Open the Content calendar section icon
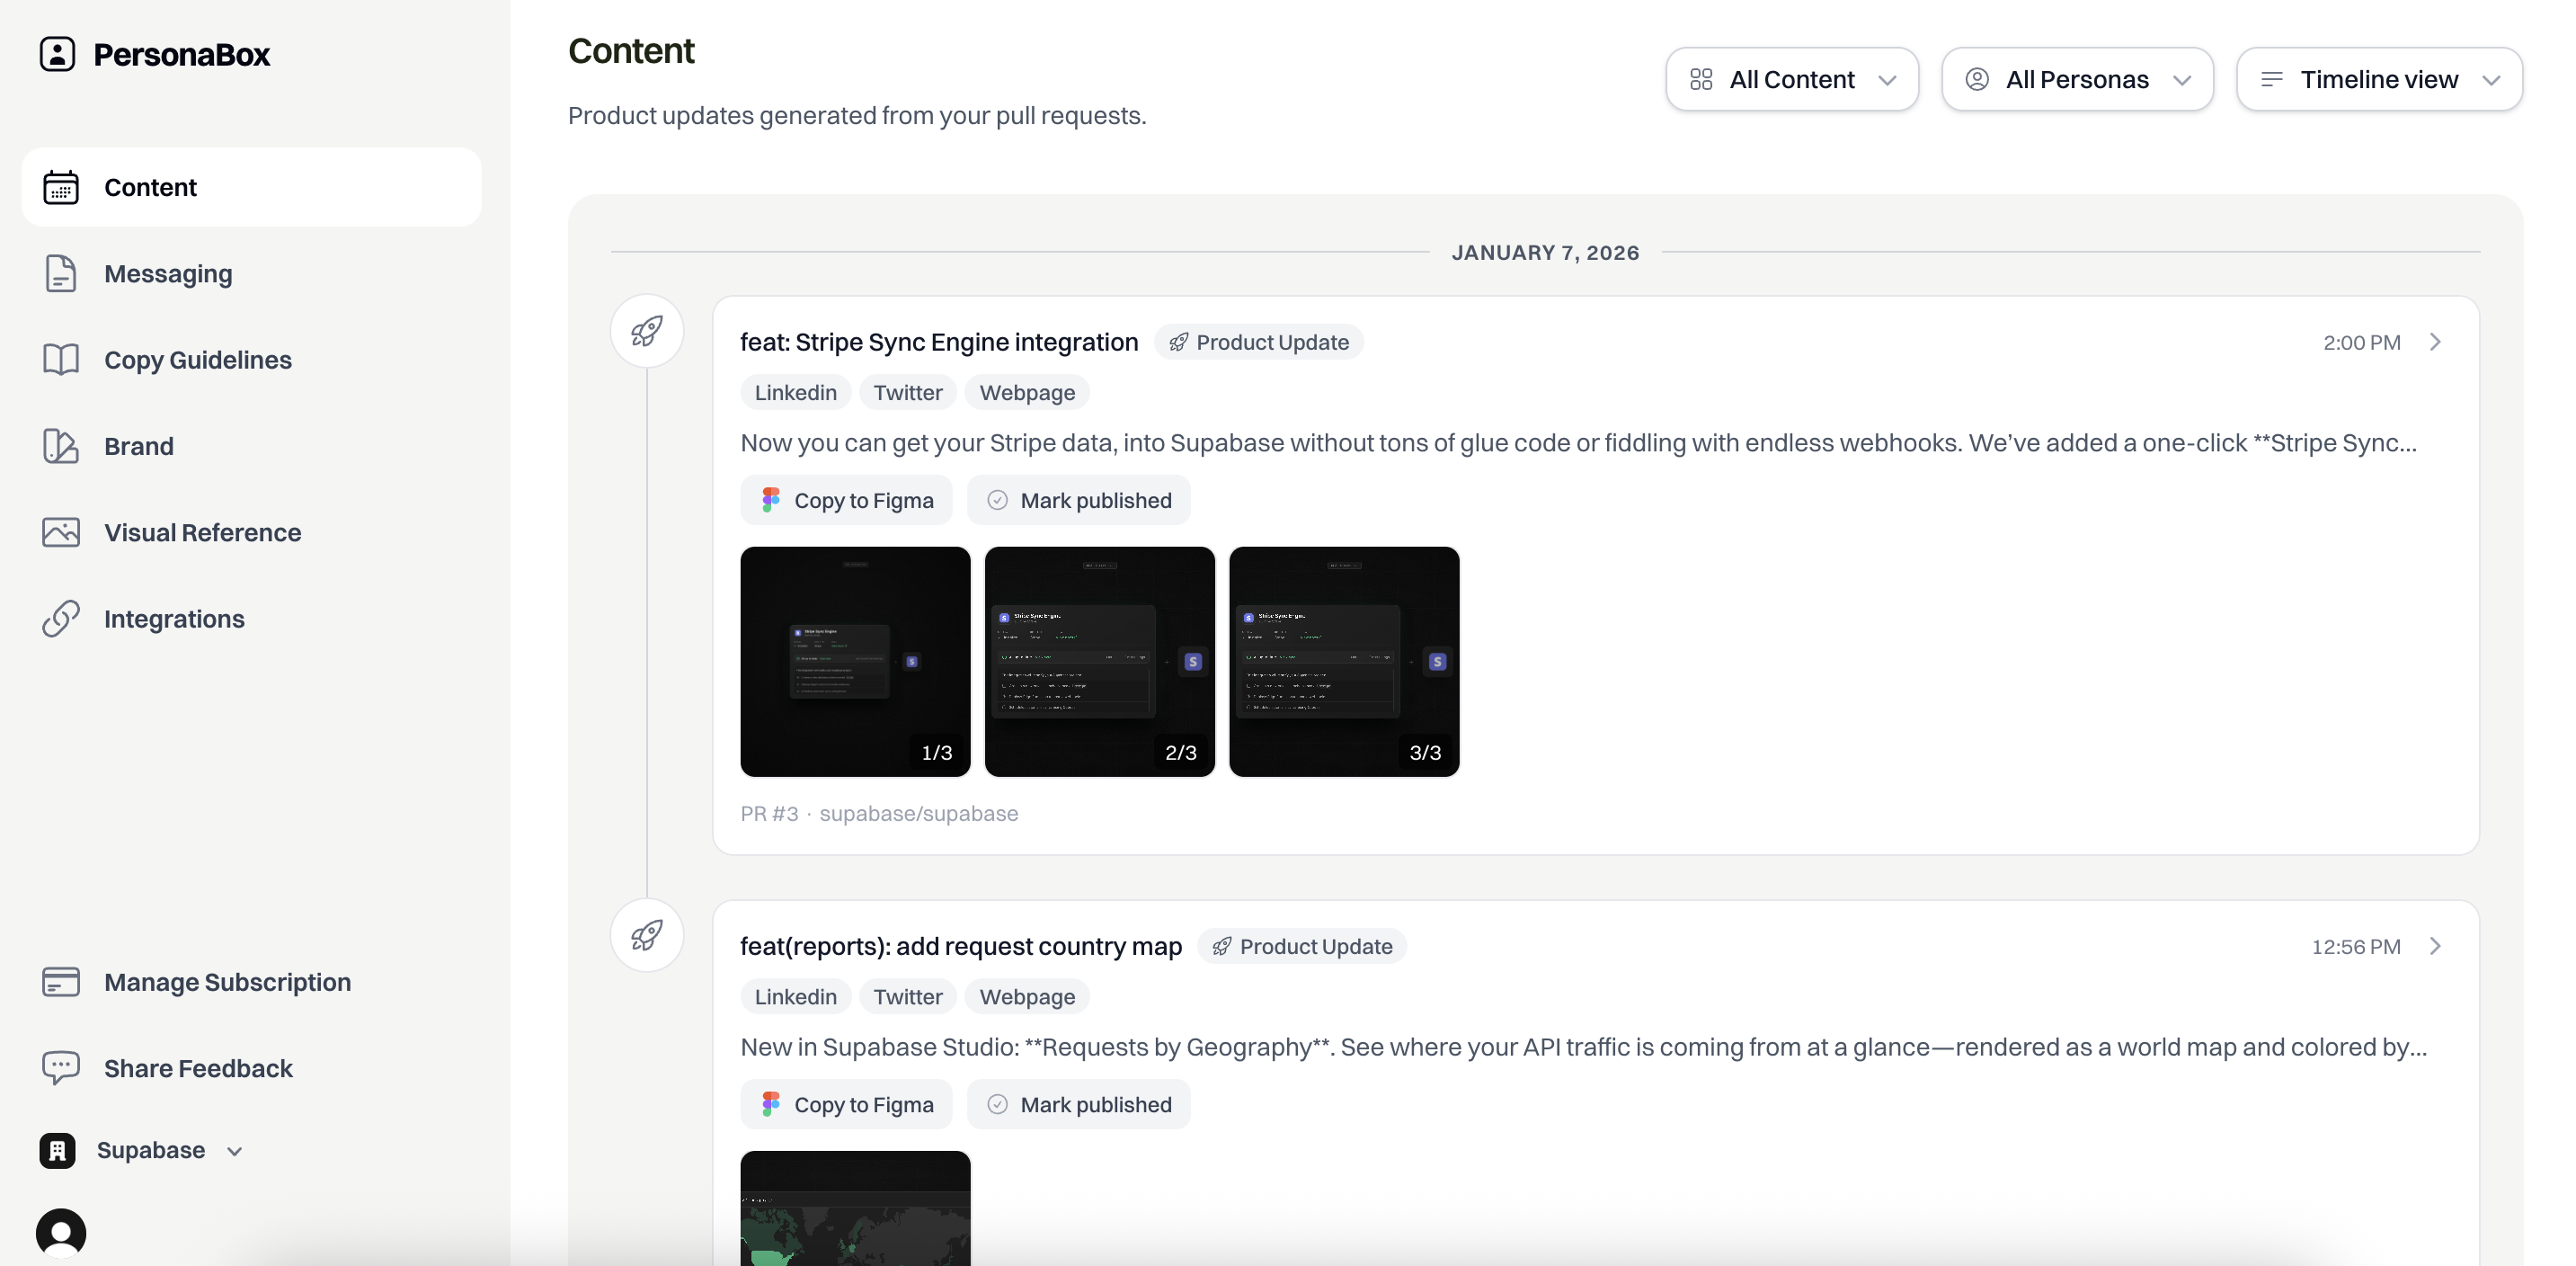 pos(61,187)
